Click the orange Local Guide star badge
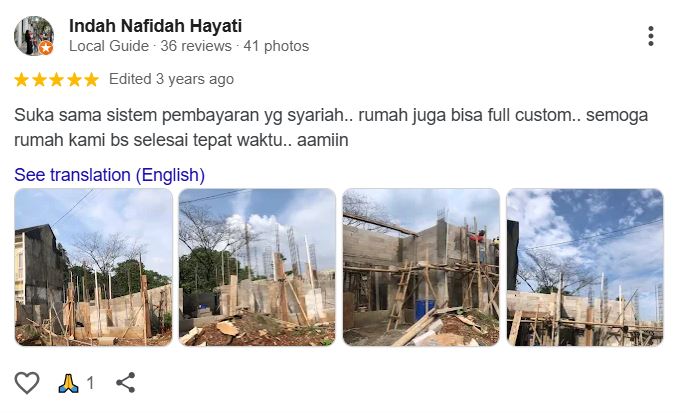Screen dimensions: 686x413 click(46, 47)
